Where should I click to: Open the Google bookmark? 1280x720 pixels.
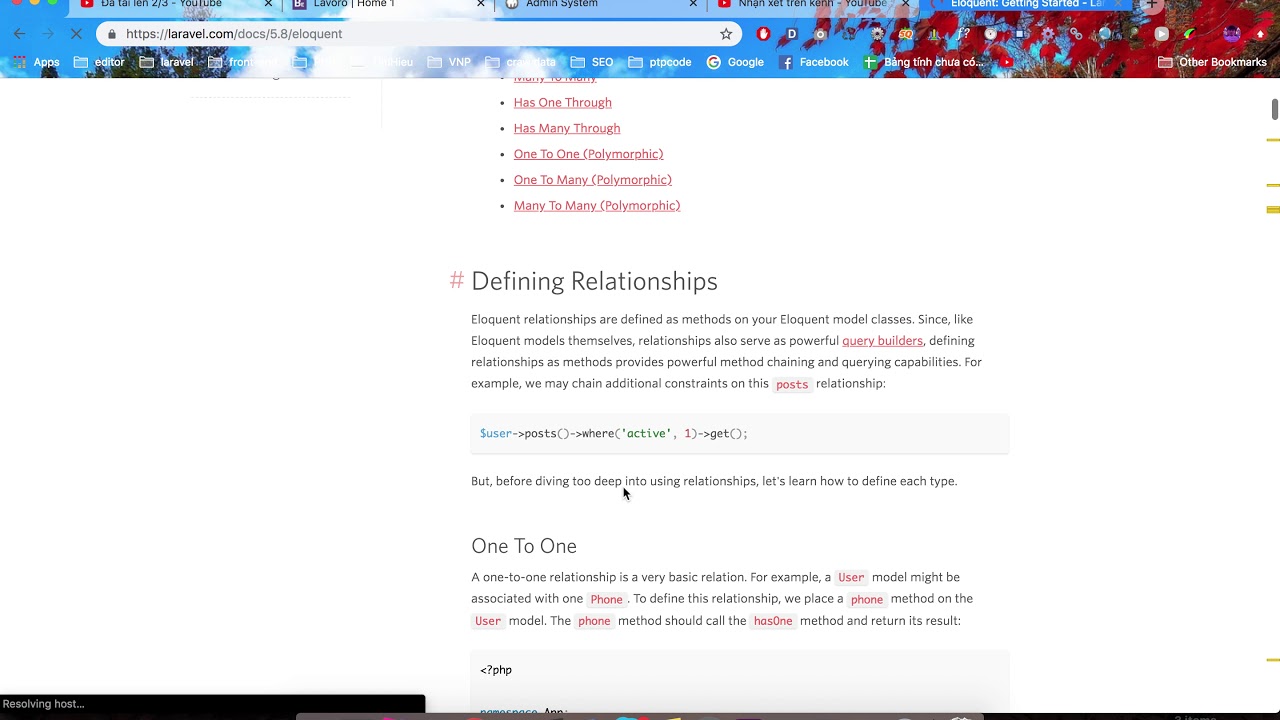click(x=735, y=62)
